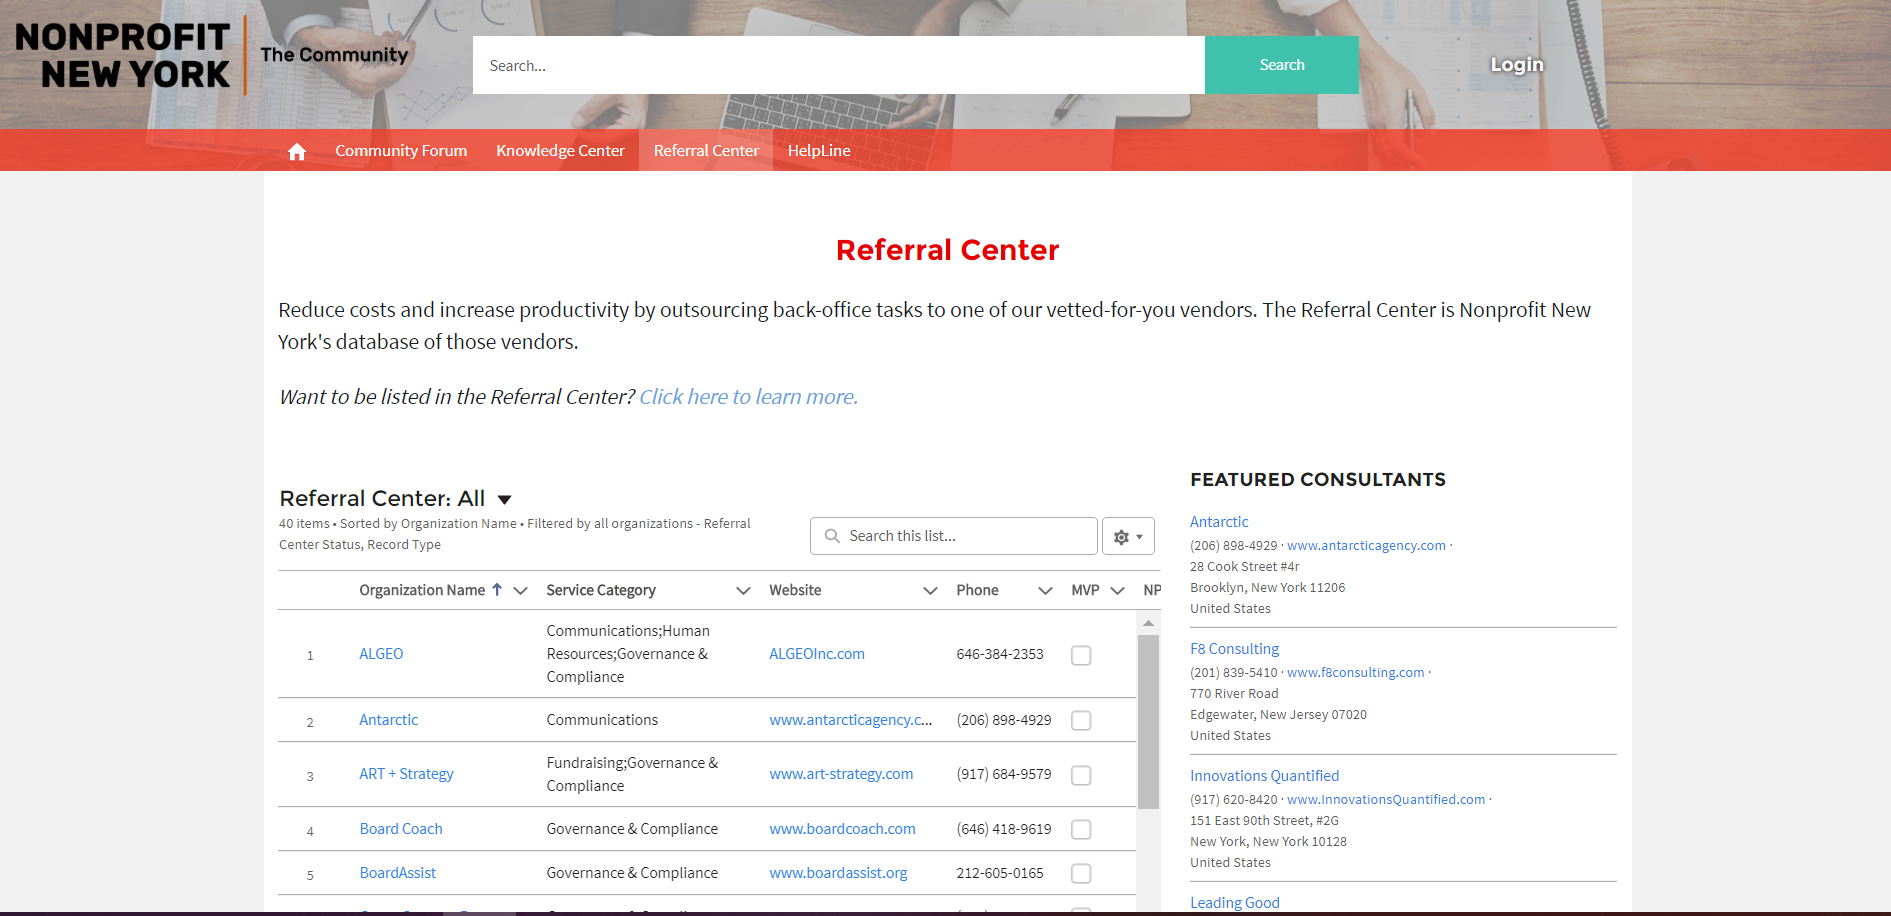Open the Knowledge Center menu item
The height and width of the screenshot is (916, 1891).
pos(560,150)
